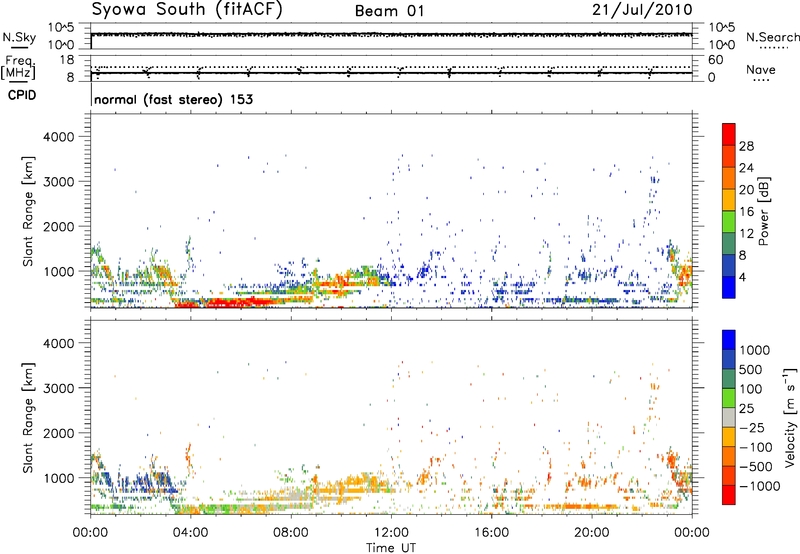Click the Velocity color bar

[729, 417]
